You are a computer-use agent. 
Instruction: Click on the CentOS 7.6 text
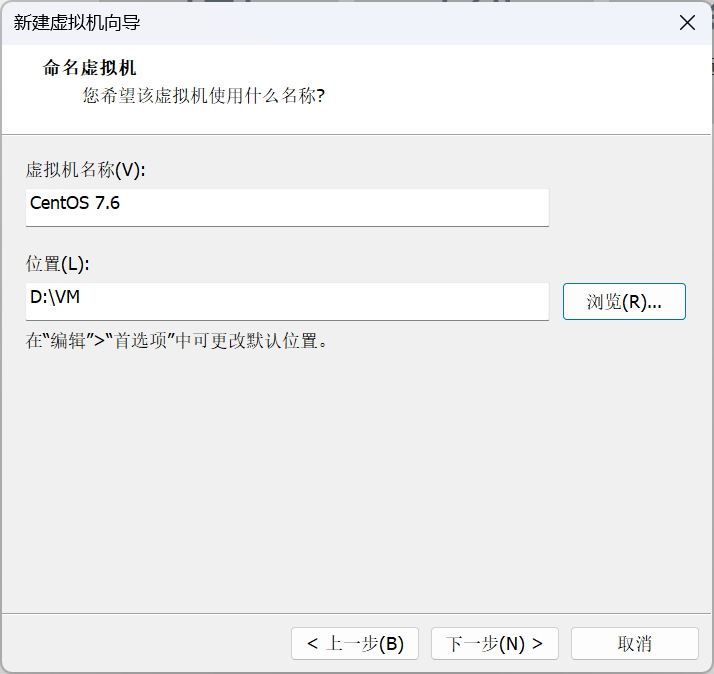[x=75, y=203]
